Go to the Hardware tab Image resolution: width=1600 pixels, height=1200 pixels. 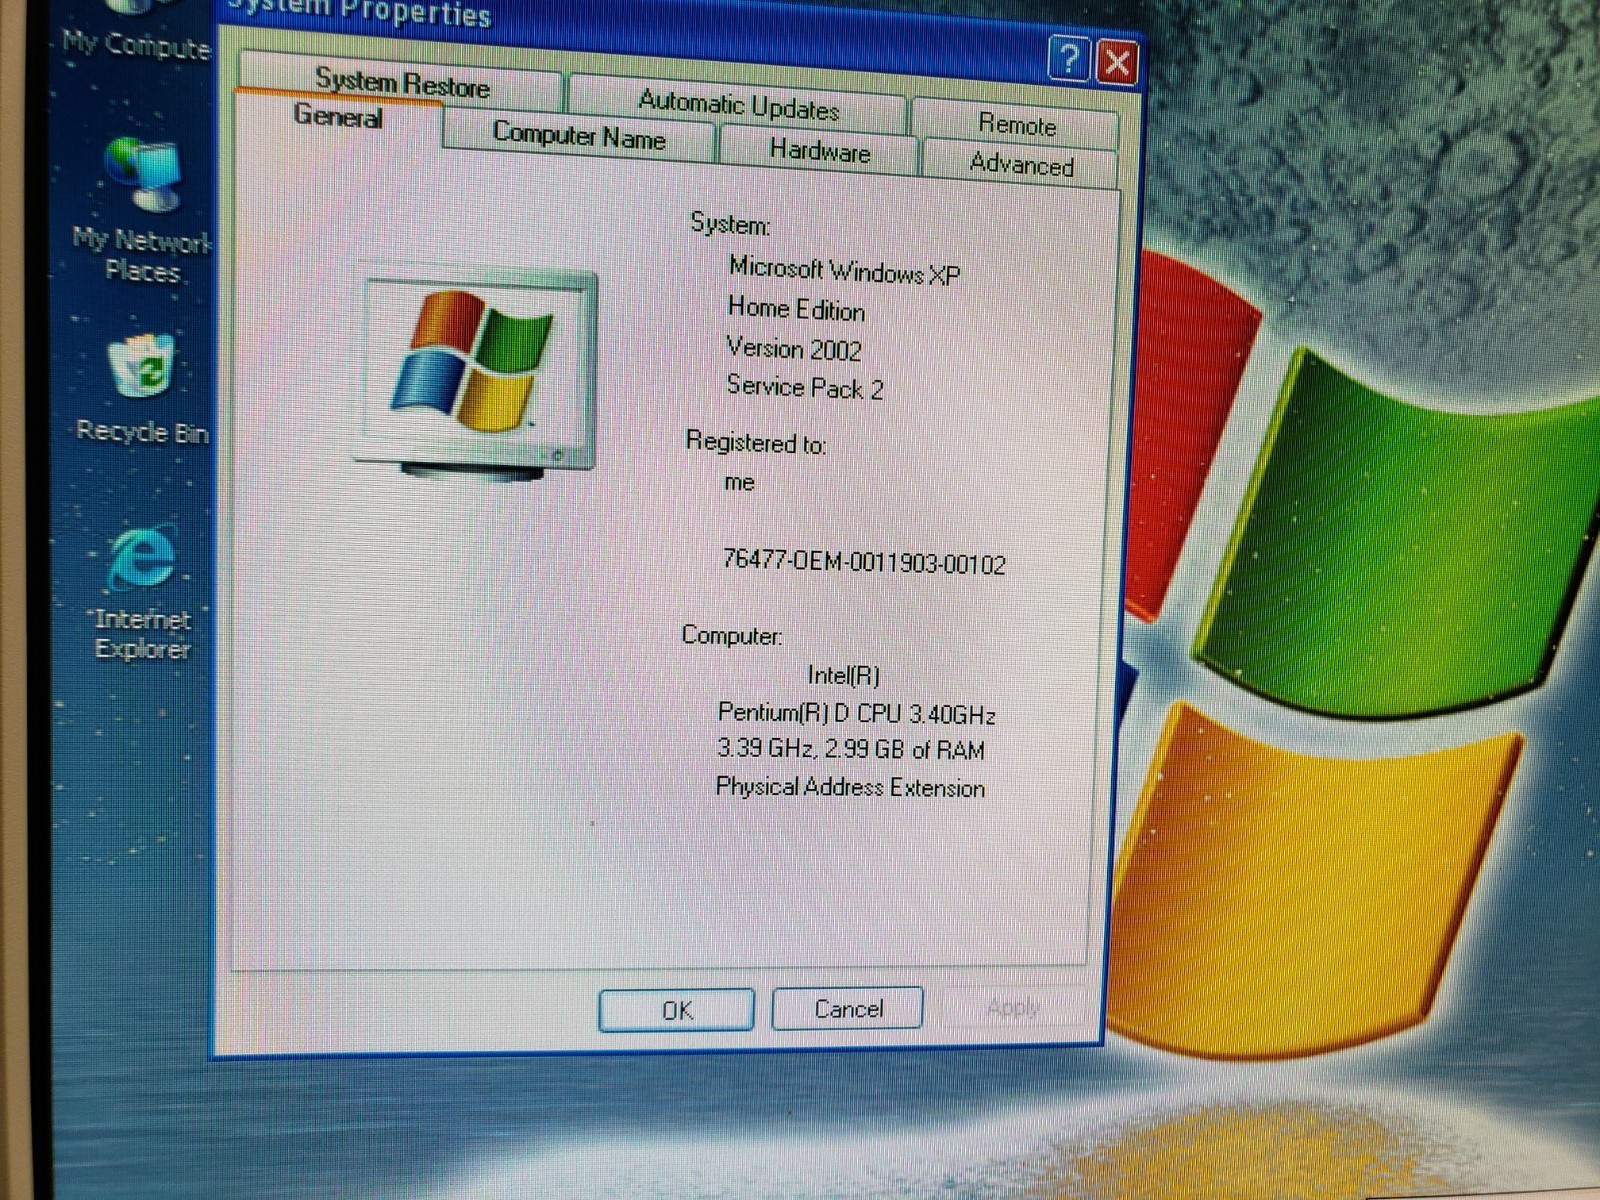[819, 152]
